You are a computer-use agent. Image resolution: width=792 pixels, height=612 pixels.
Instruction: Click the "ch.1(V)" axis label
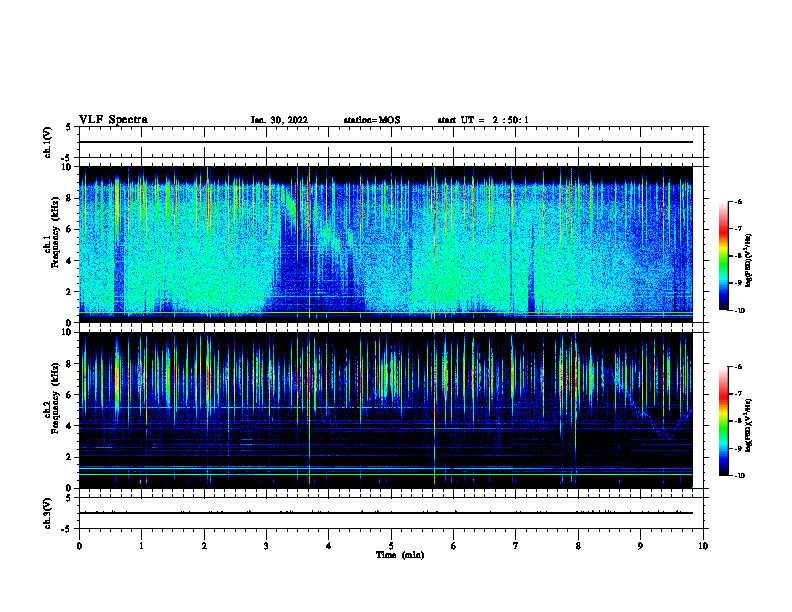pos(47,142)
